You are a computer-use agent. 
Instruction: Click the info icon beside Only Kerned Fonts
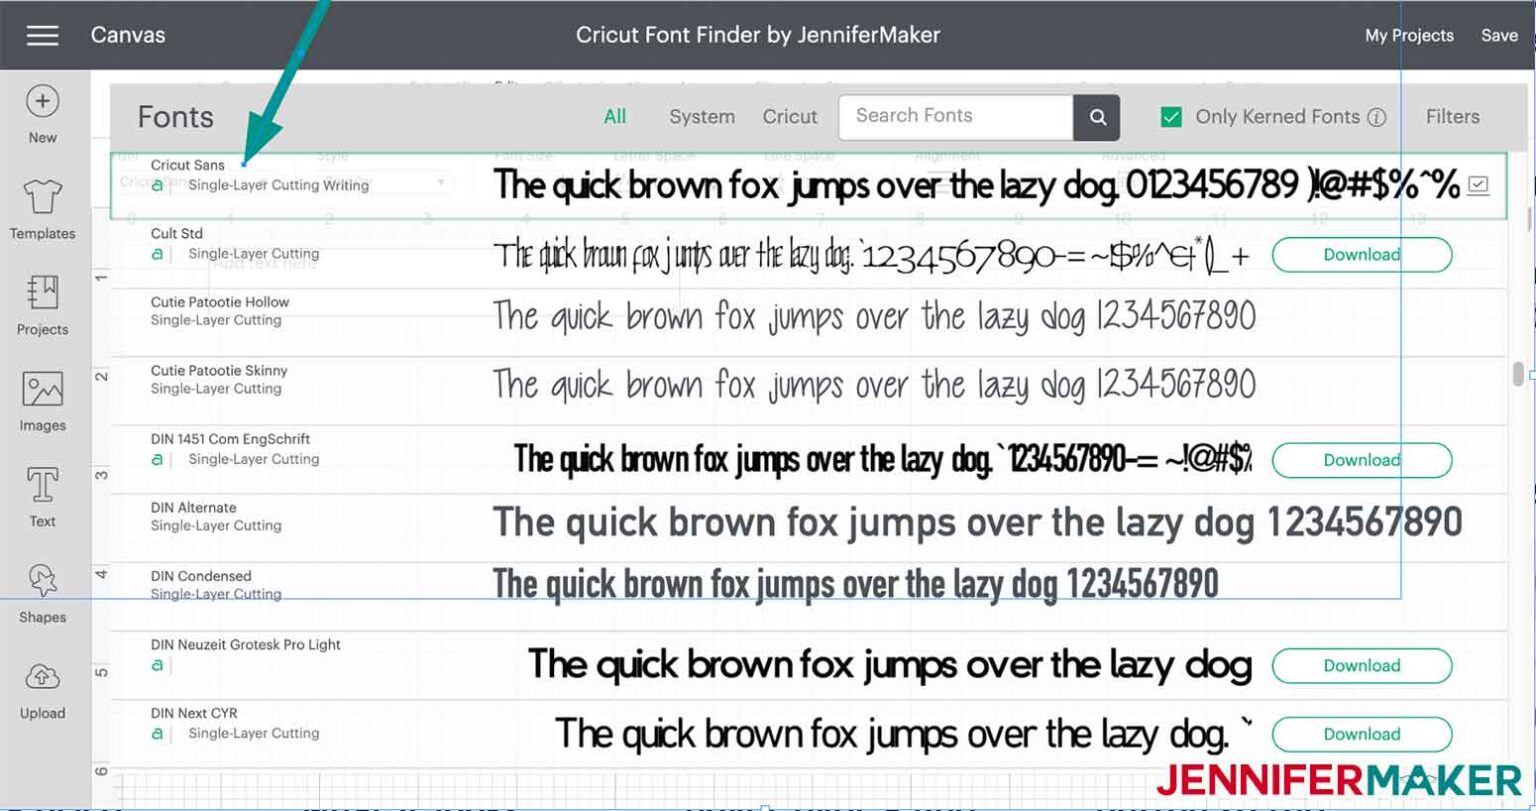click(x=1377, y=117)
